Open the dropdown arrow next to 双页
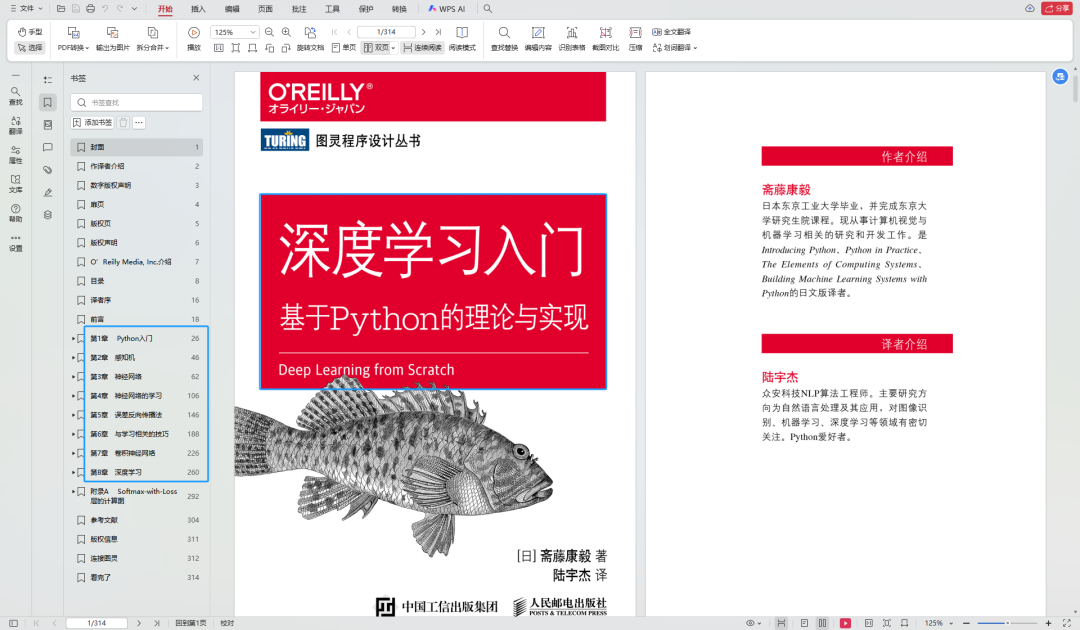Image resolution: width=1080 pixels, height=630 pixels. [393, 48]
